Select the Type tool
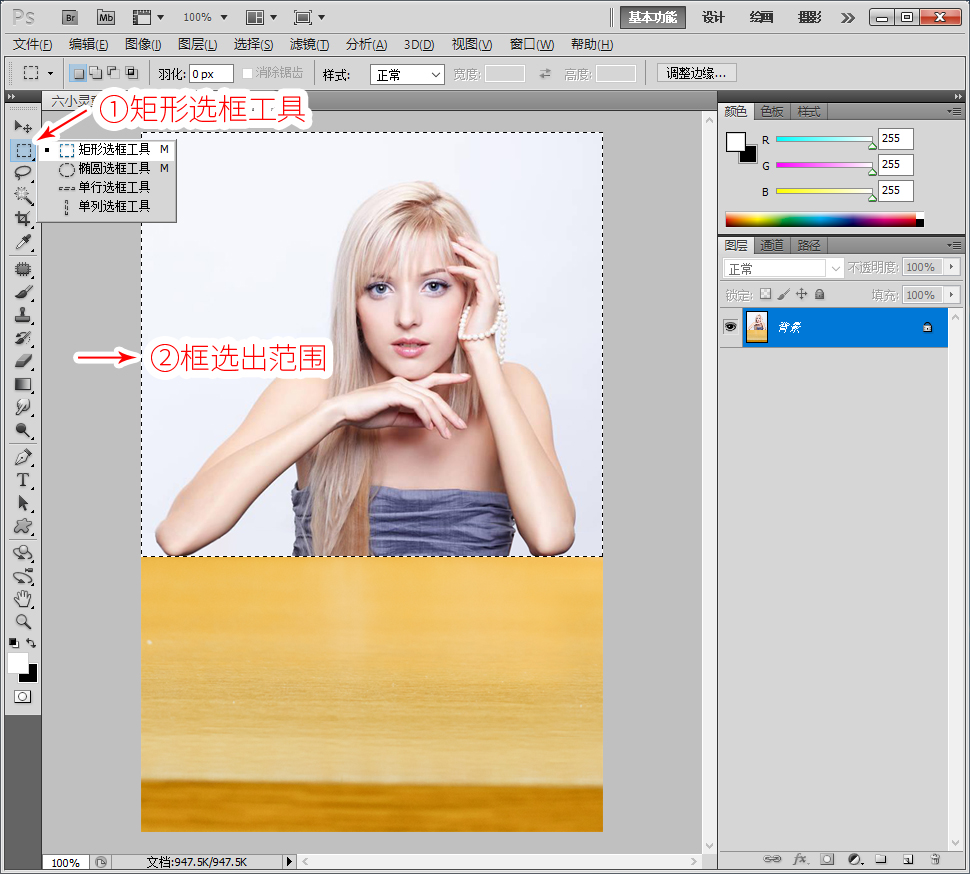 [23, 480]
